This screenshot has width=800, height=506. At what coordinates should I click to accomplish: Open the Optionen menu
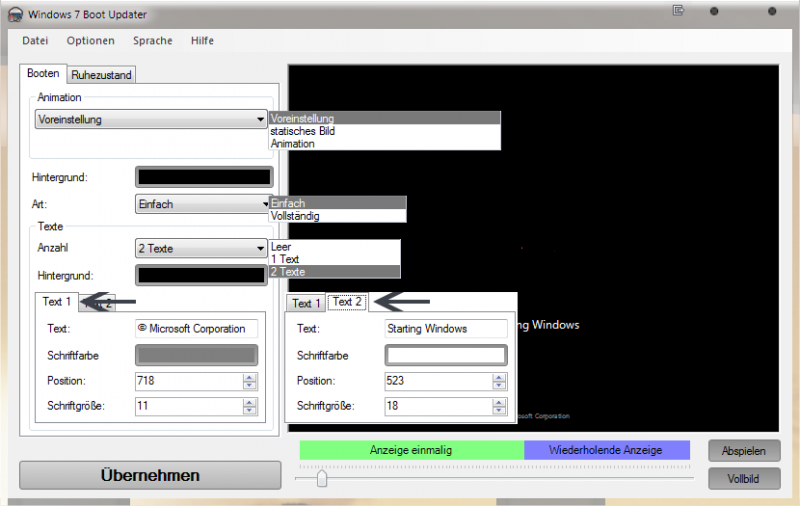[x=90, y=41]
